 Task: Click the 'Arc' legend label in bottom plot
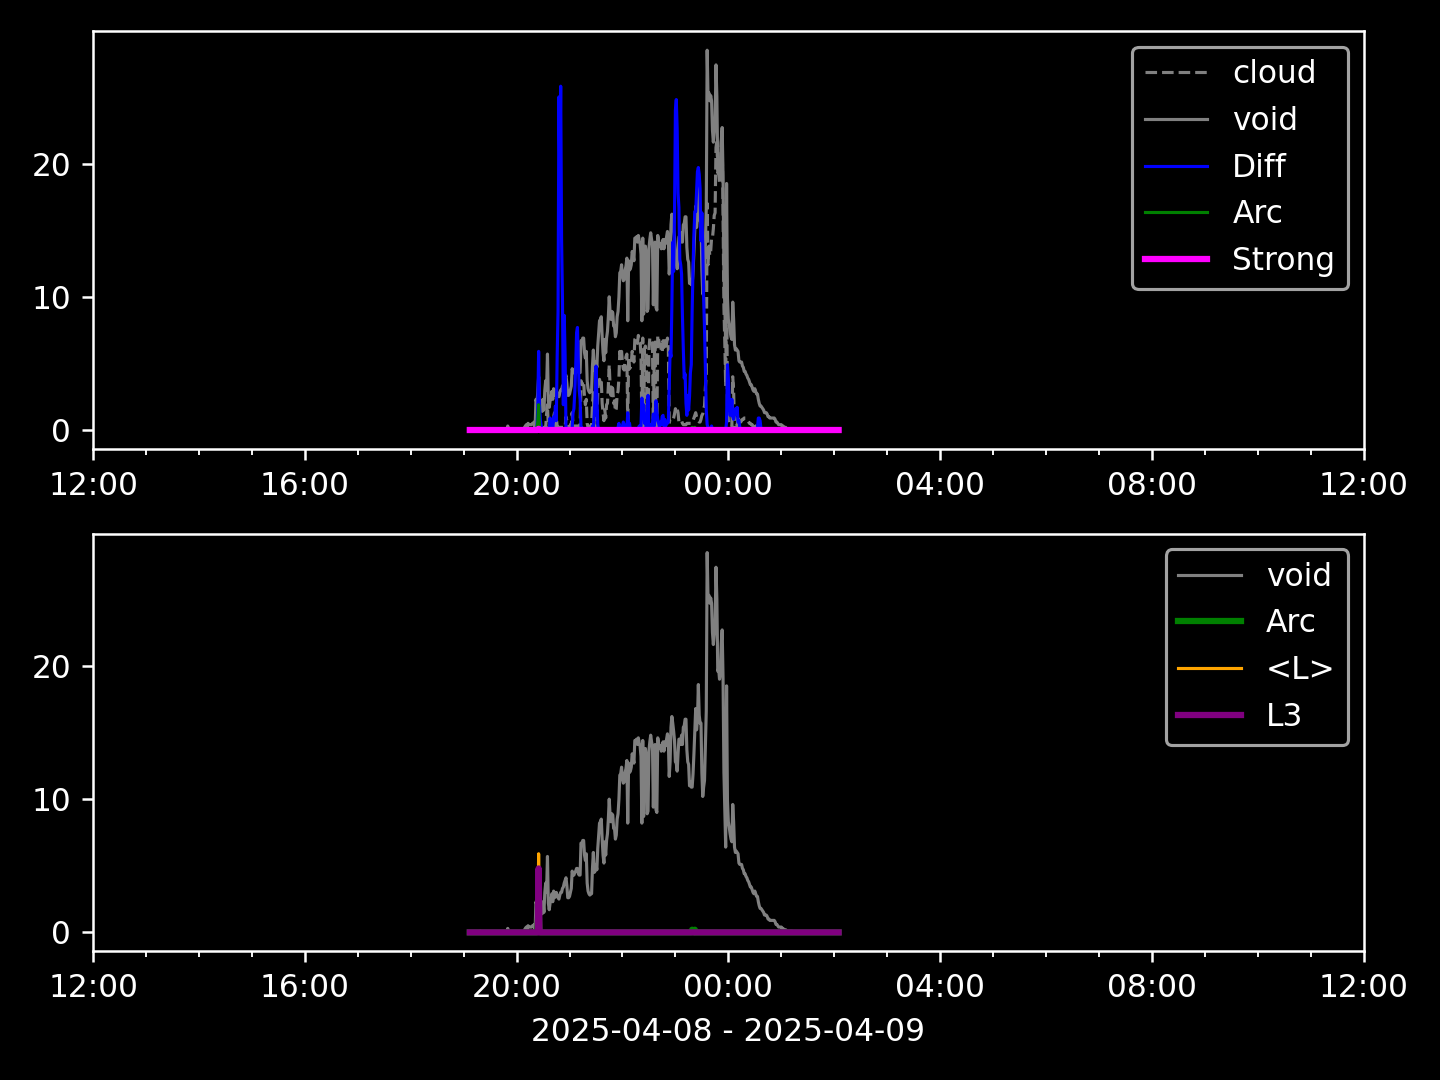1291,622
